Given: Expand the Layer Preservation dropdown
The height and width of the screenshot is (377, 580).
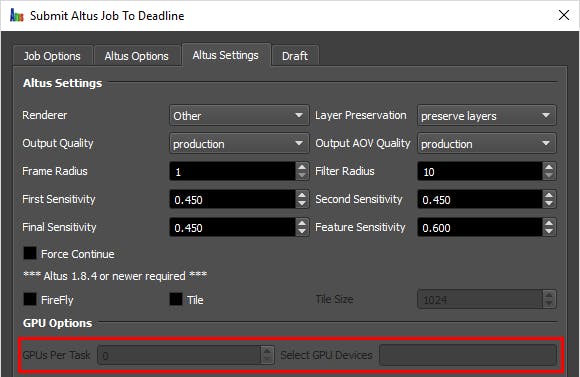Looking at the screenshot, I should [x=486, y=115].
